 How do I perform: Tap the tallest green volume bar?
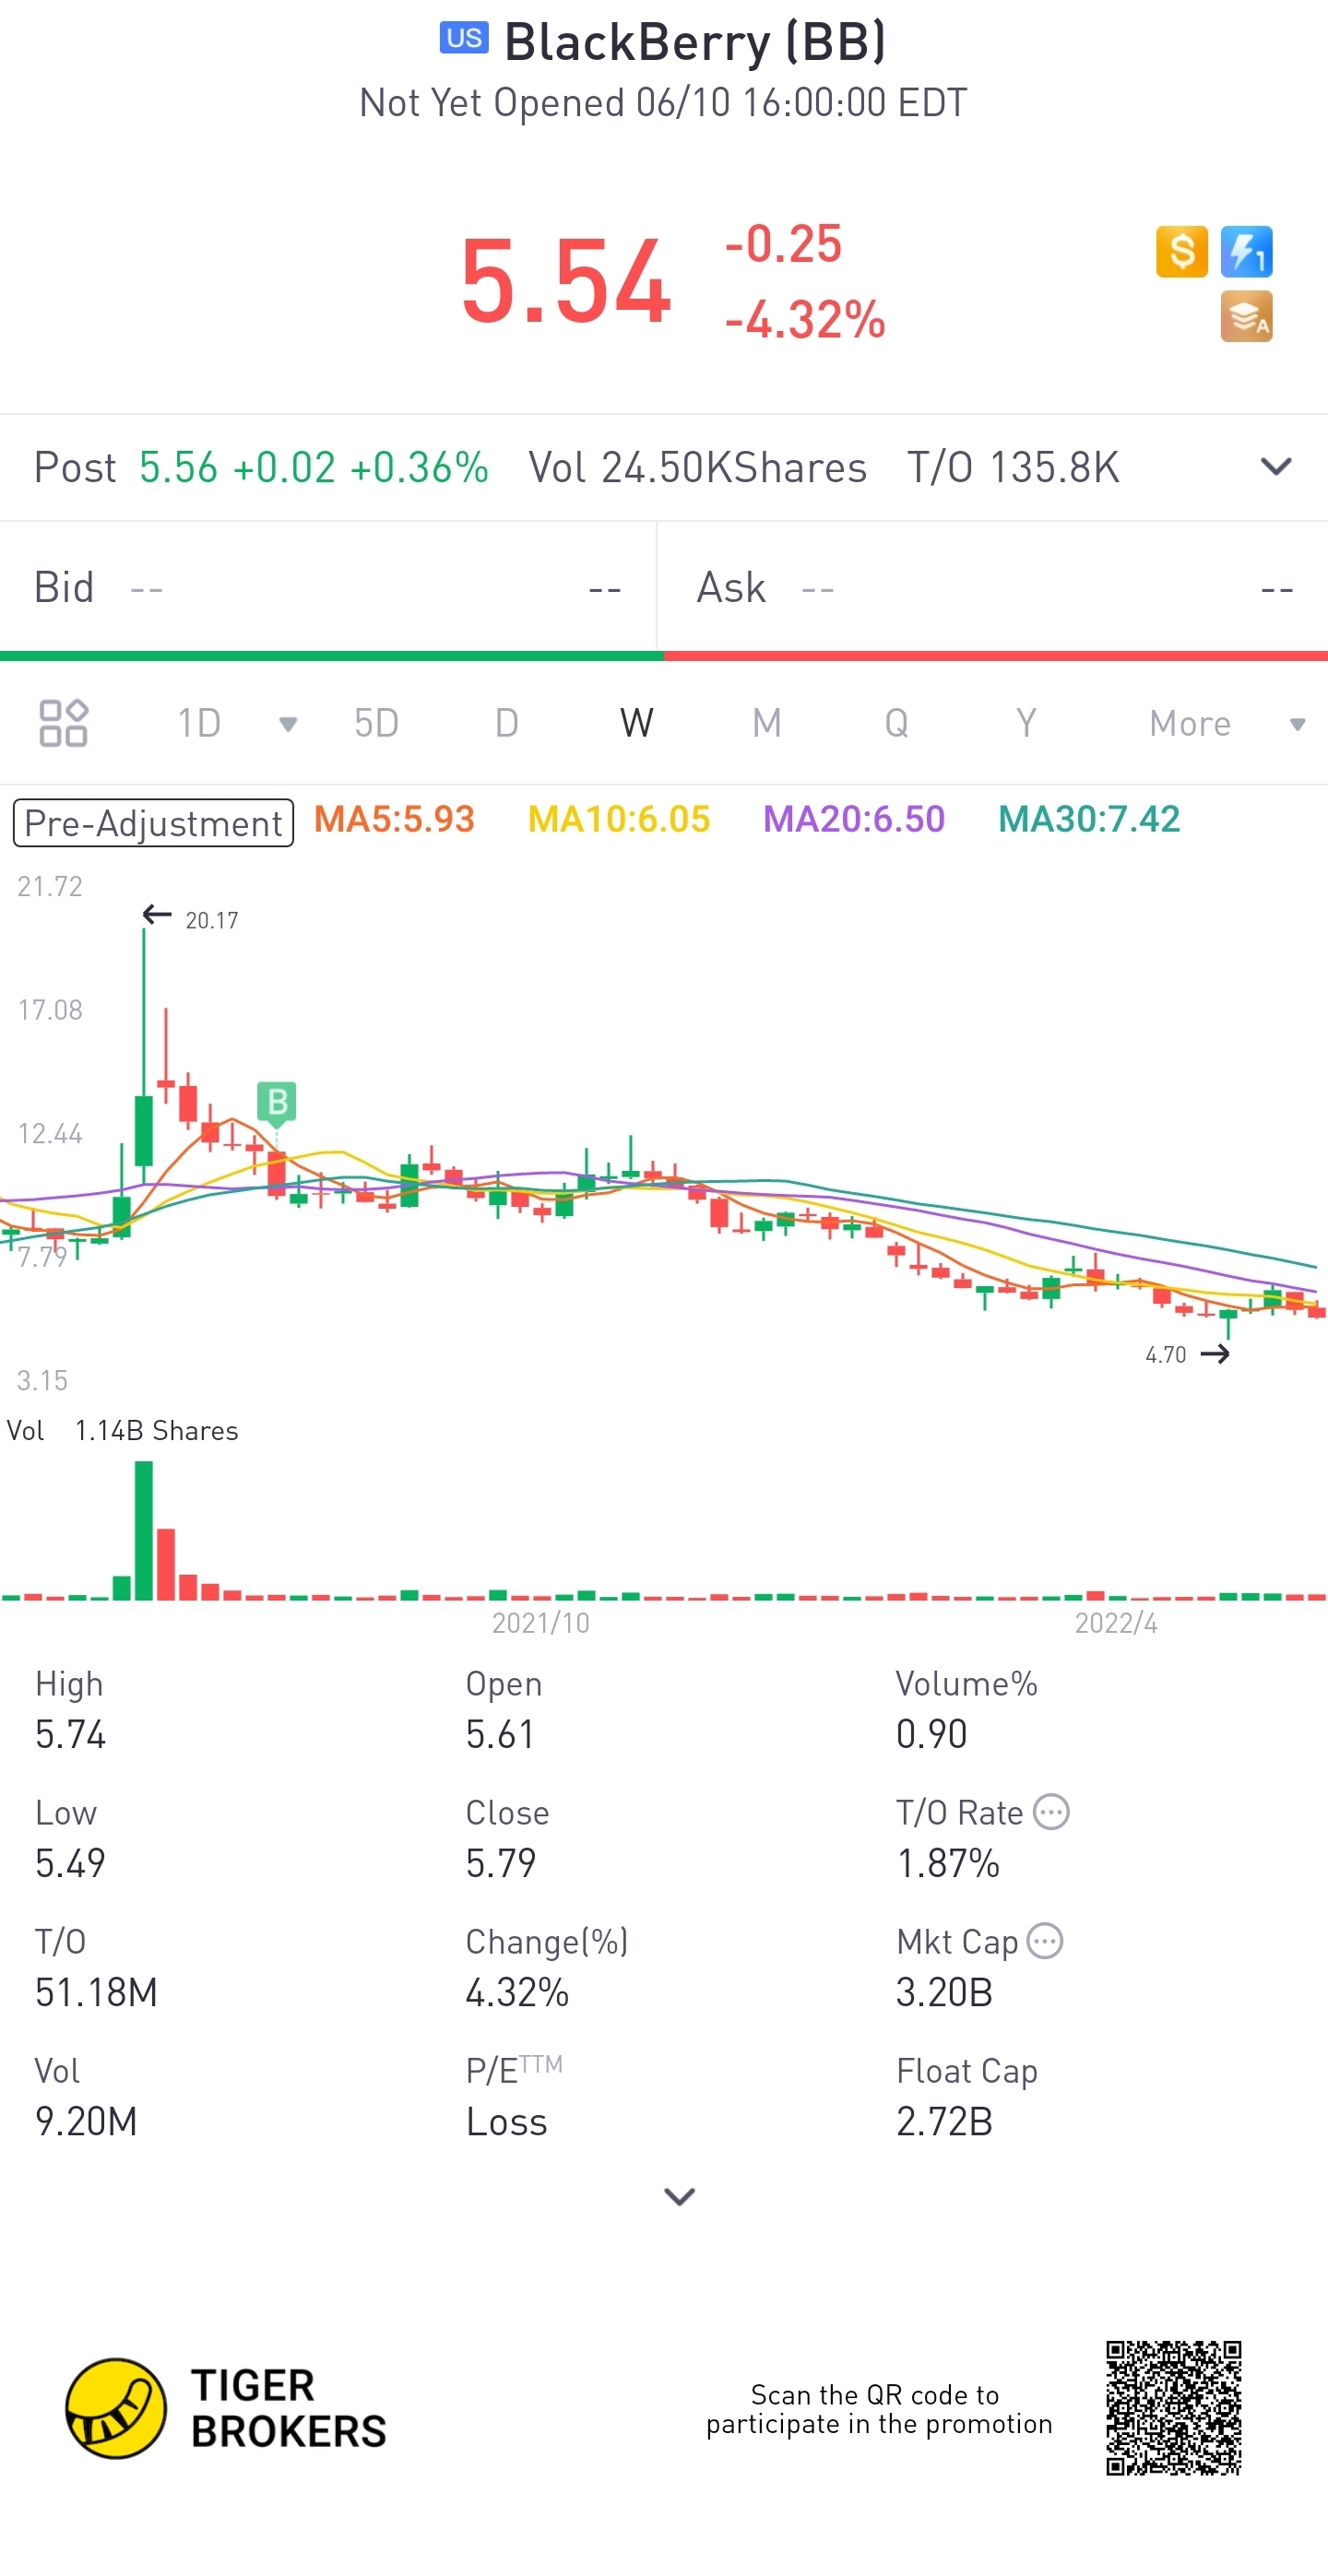coord(144,1530)
